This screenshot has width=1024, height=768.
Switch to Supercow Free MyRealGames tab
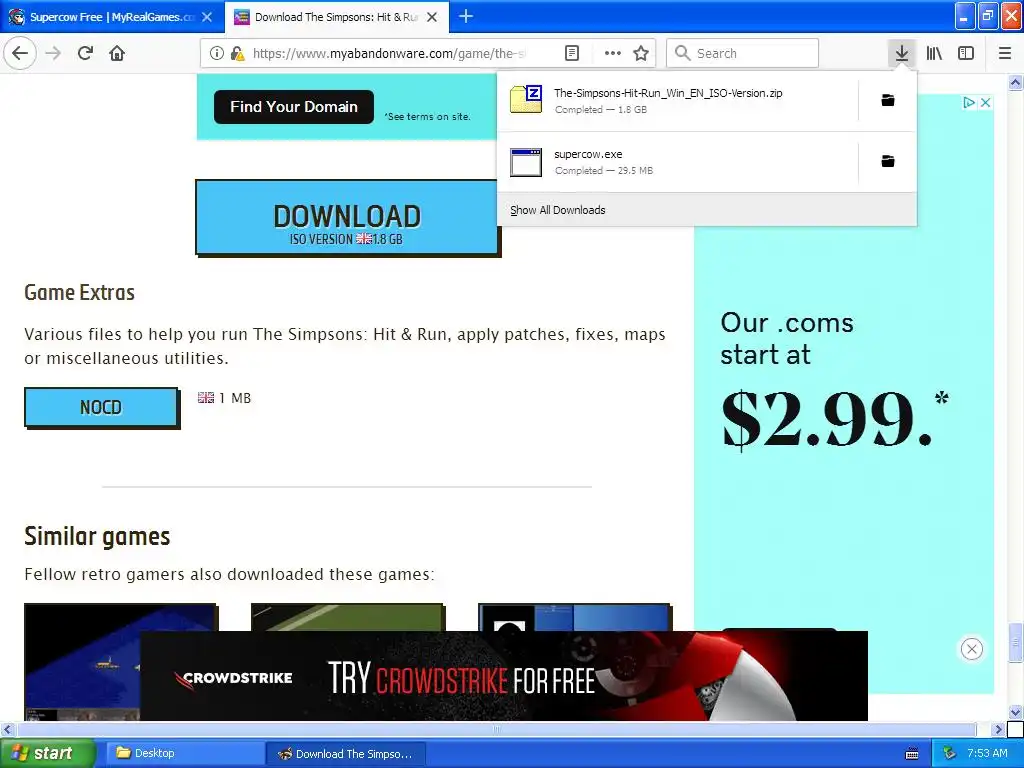click(111, 17)
